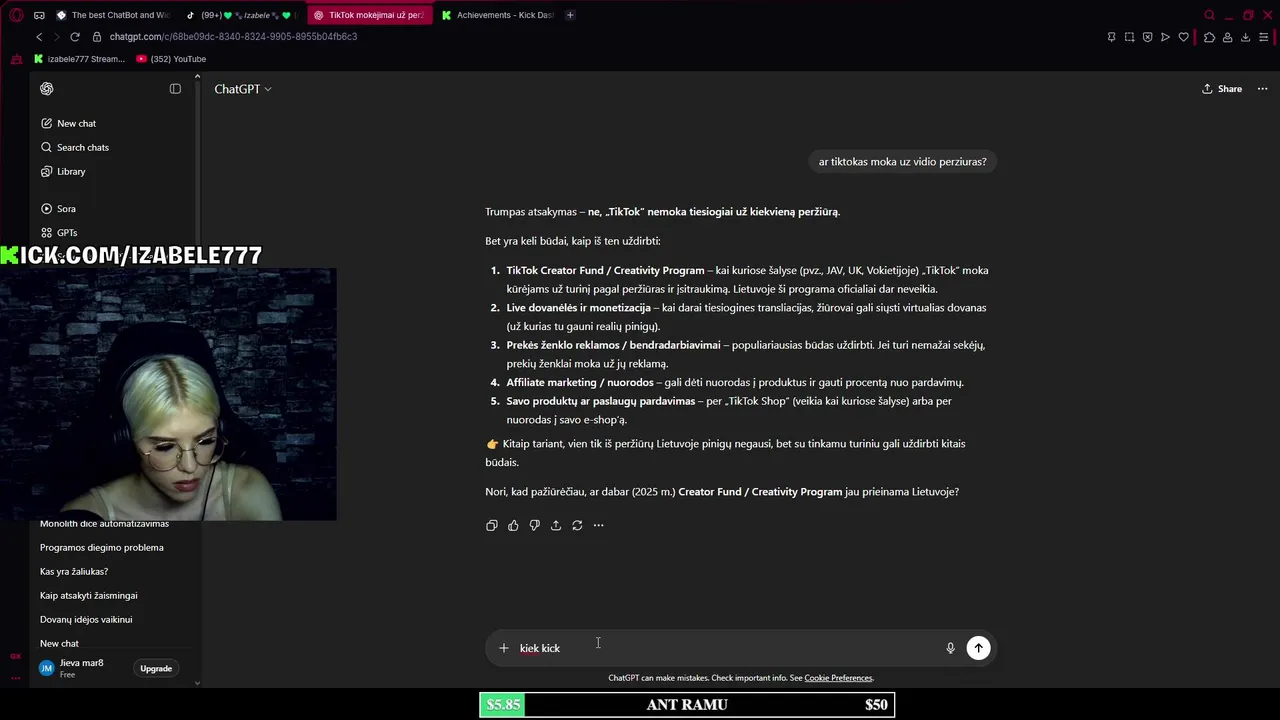Switch to Achievements Kick Dashboard tab
The width and height of the screenshot is (1280, 720).
point(497,15)
